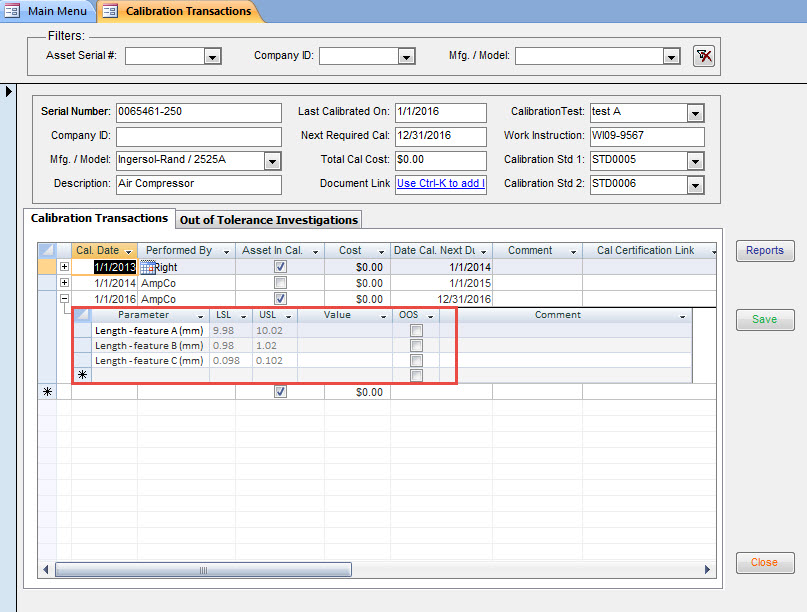Open the Document Link hyperlink

(x=440, y=184)
